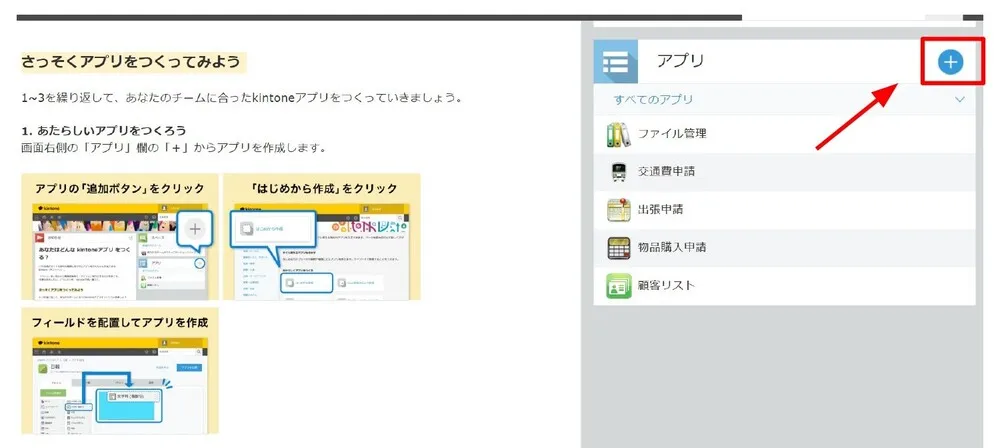Viewport: 1000px width, 448px height.
Task: Select the 物品購入申請 app name
Action: pyautogui.click(x=672, y=248)
